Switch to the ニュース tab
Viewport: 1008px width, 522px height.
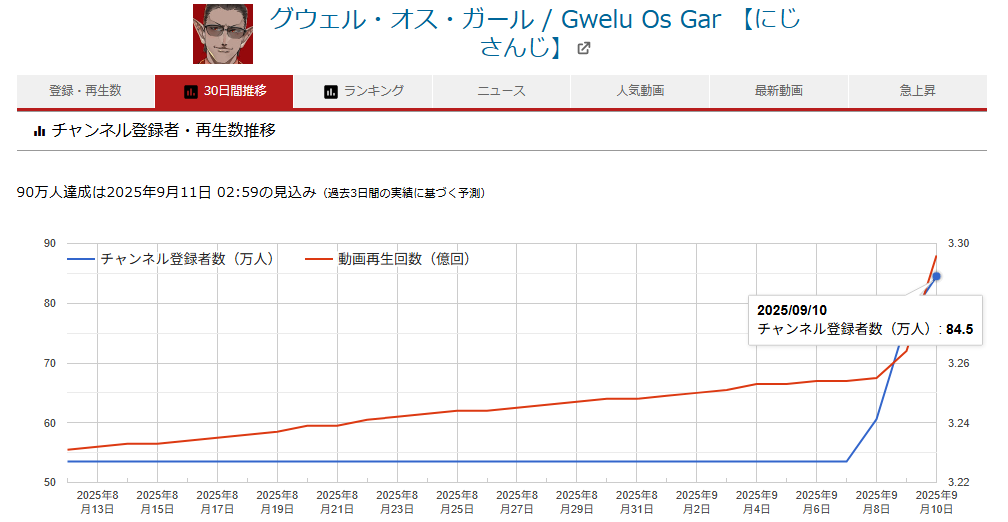501,91
